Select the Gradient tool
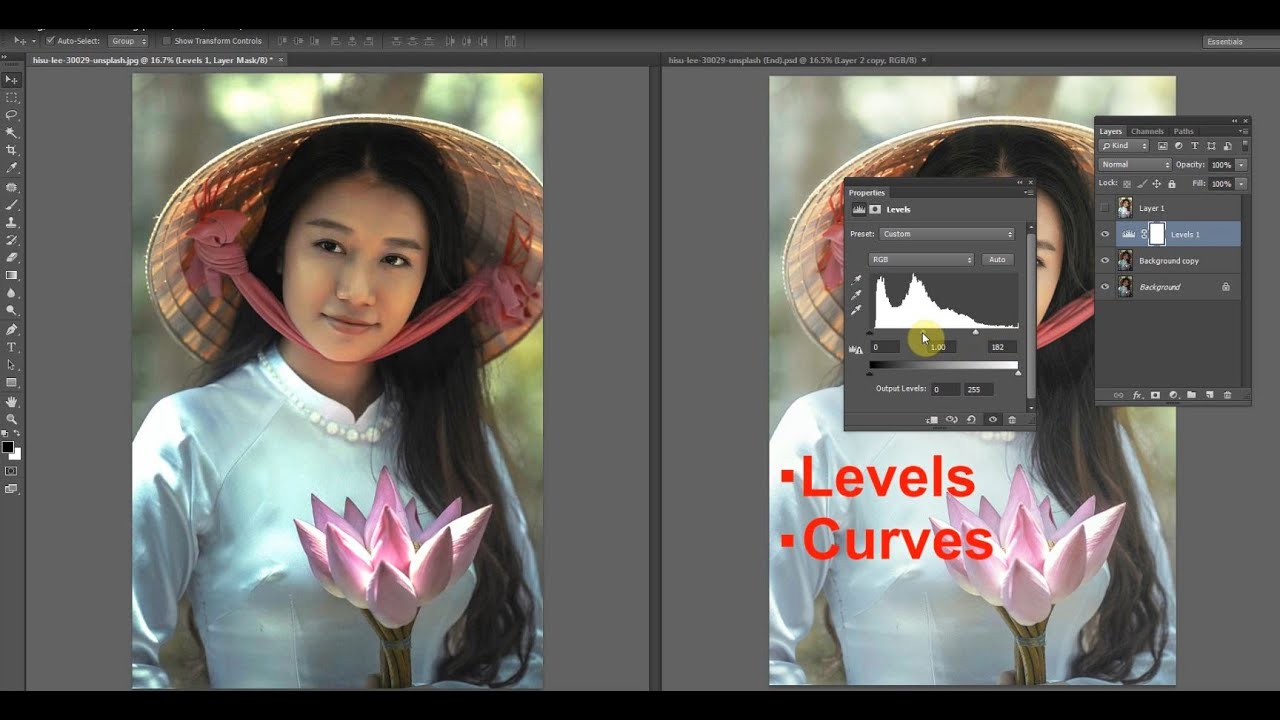The image size is (1280, 720). click(x=12, y=275)
